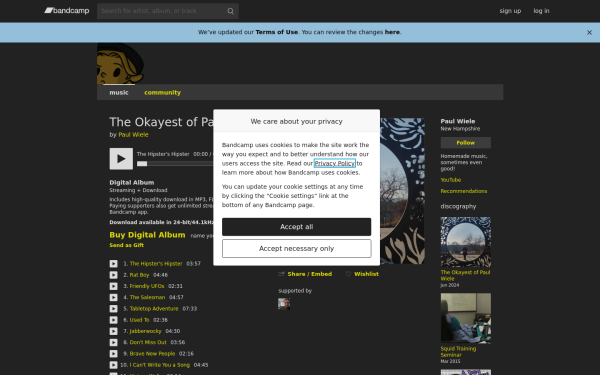Click Buy Digital Album

tap(147, 235)
